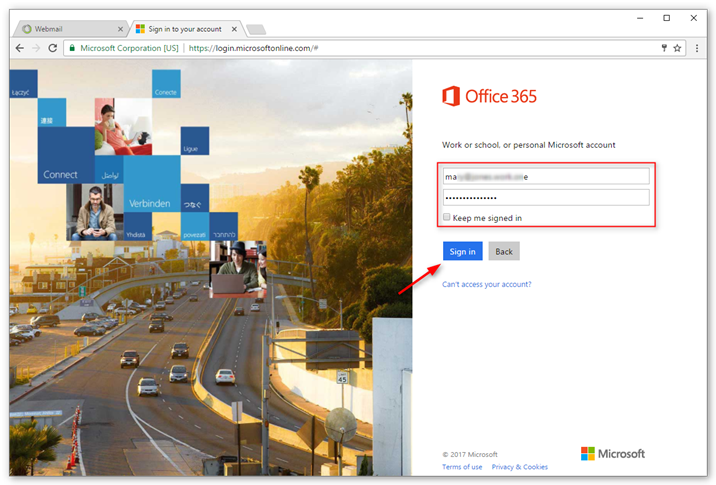Open Can't access your account link
Viewport: 716px width, 485px height.
click(487, 284)
